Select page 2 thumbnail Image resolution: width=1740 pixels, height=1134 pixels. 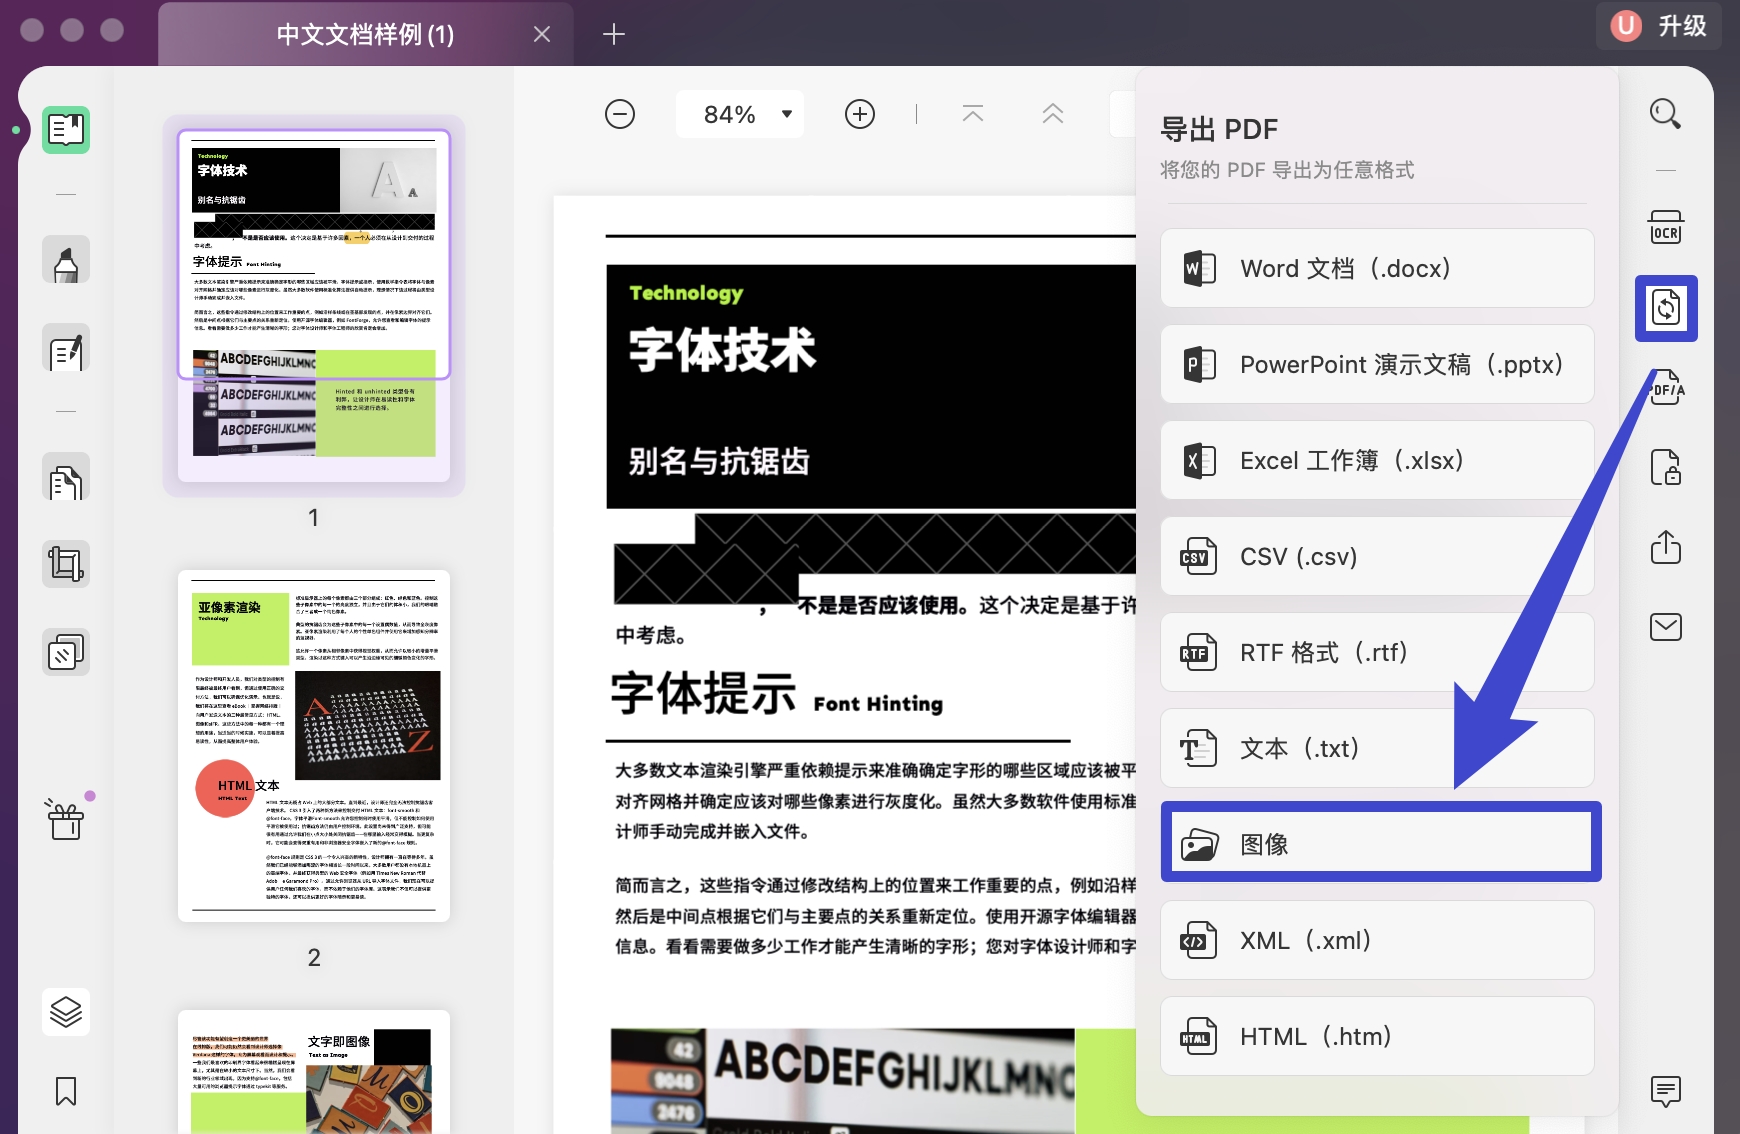[313, 746]
